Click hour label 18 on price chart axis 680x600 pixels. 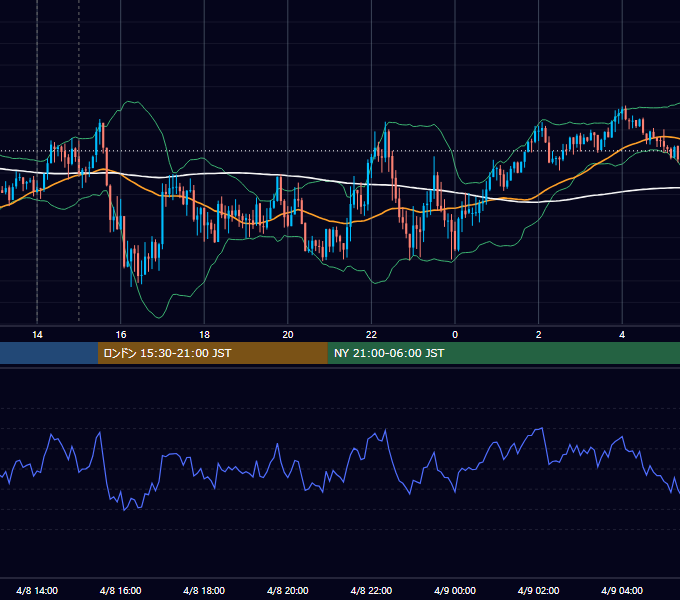(204, 335)
